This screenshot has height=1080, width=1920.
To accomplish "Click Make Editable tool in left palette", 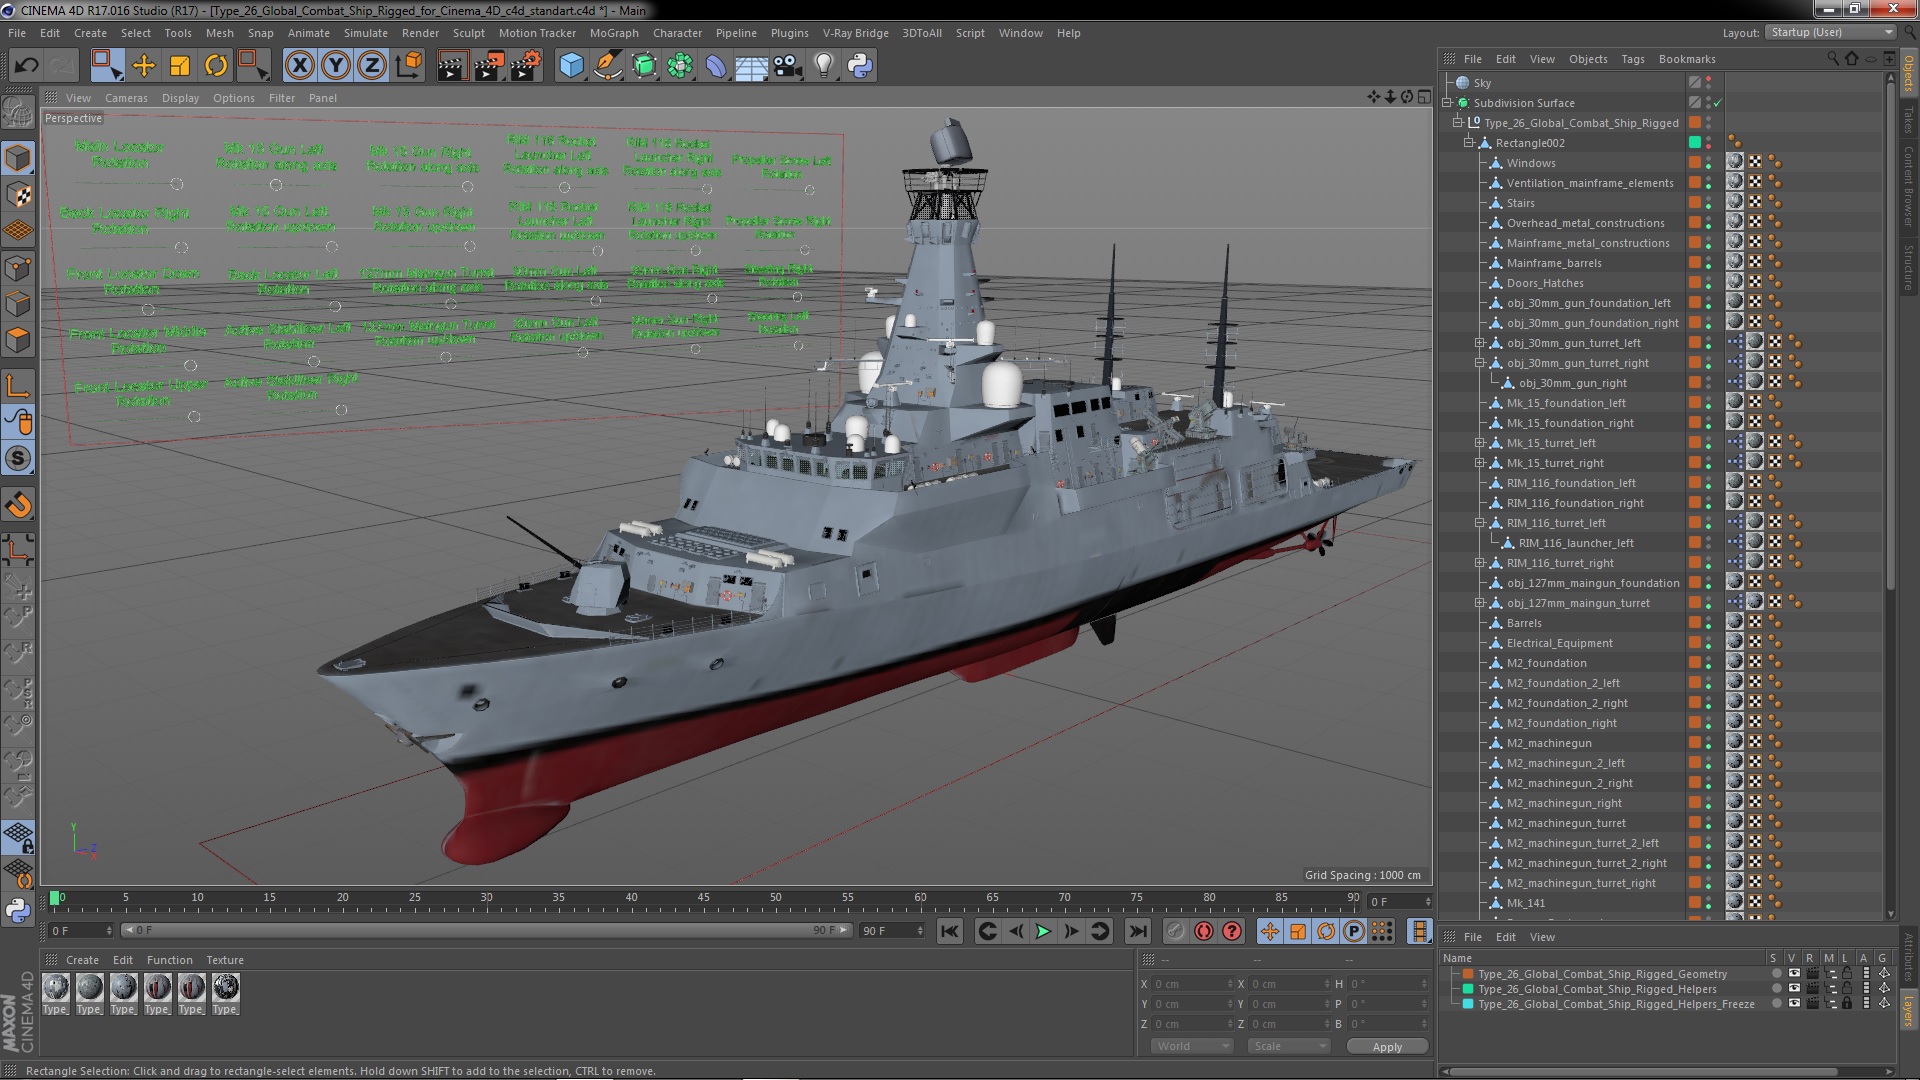I will tap(18, 112).
